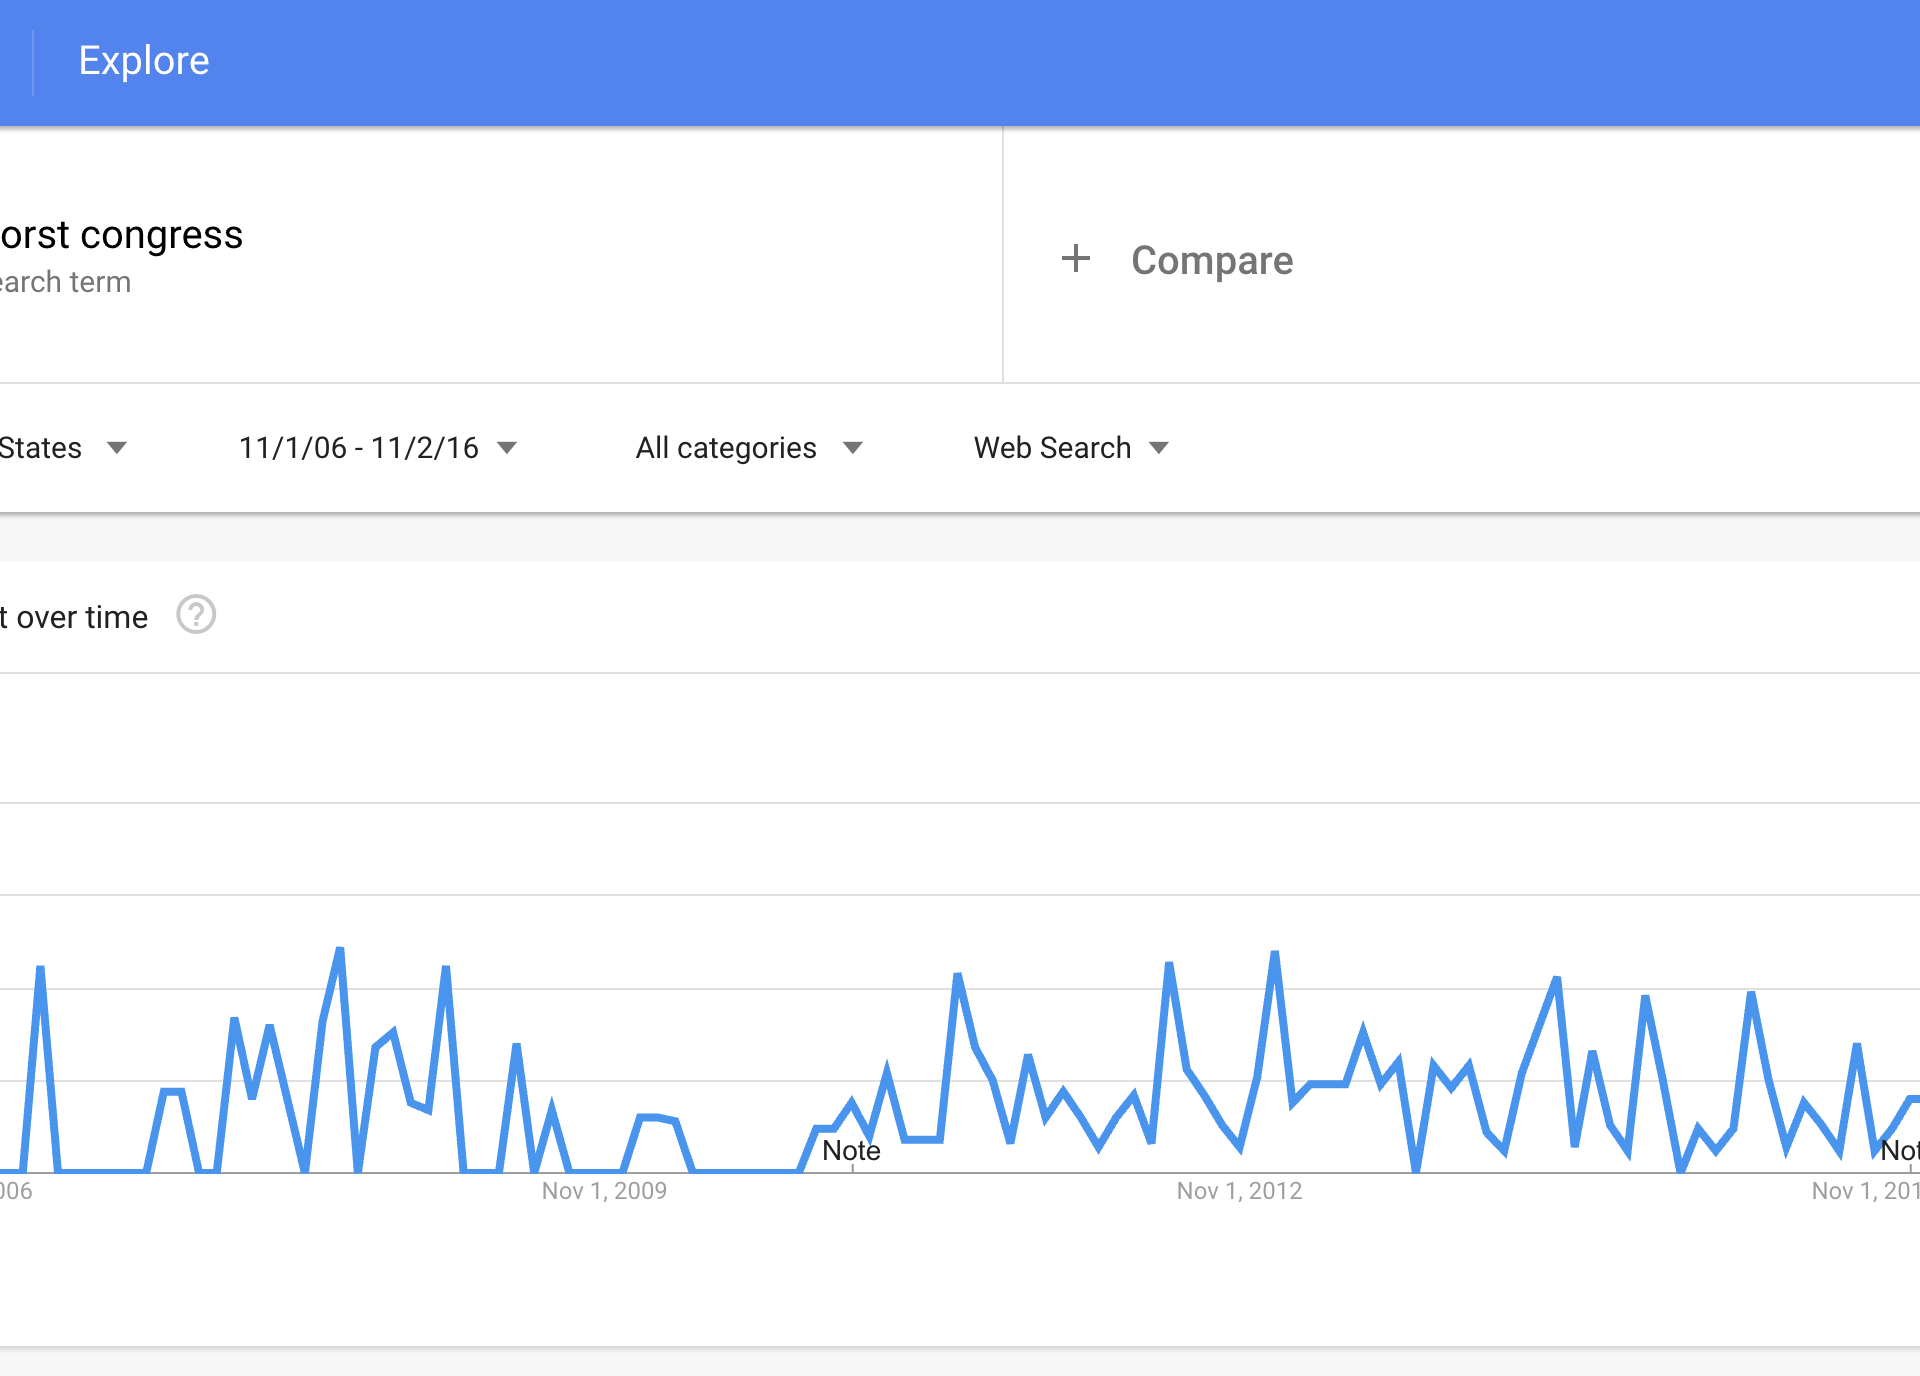The image size is (1920, 1376).
Task: Click the Nov 1, 2012 axis label
Action: click(1239, 1191)
